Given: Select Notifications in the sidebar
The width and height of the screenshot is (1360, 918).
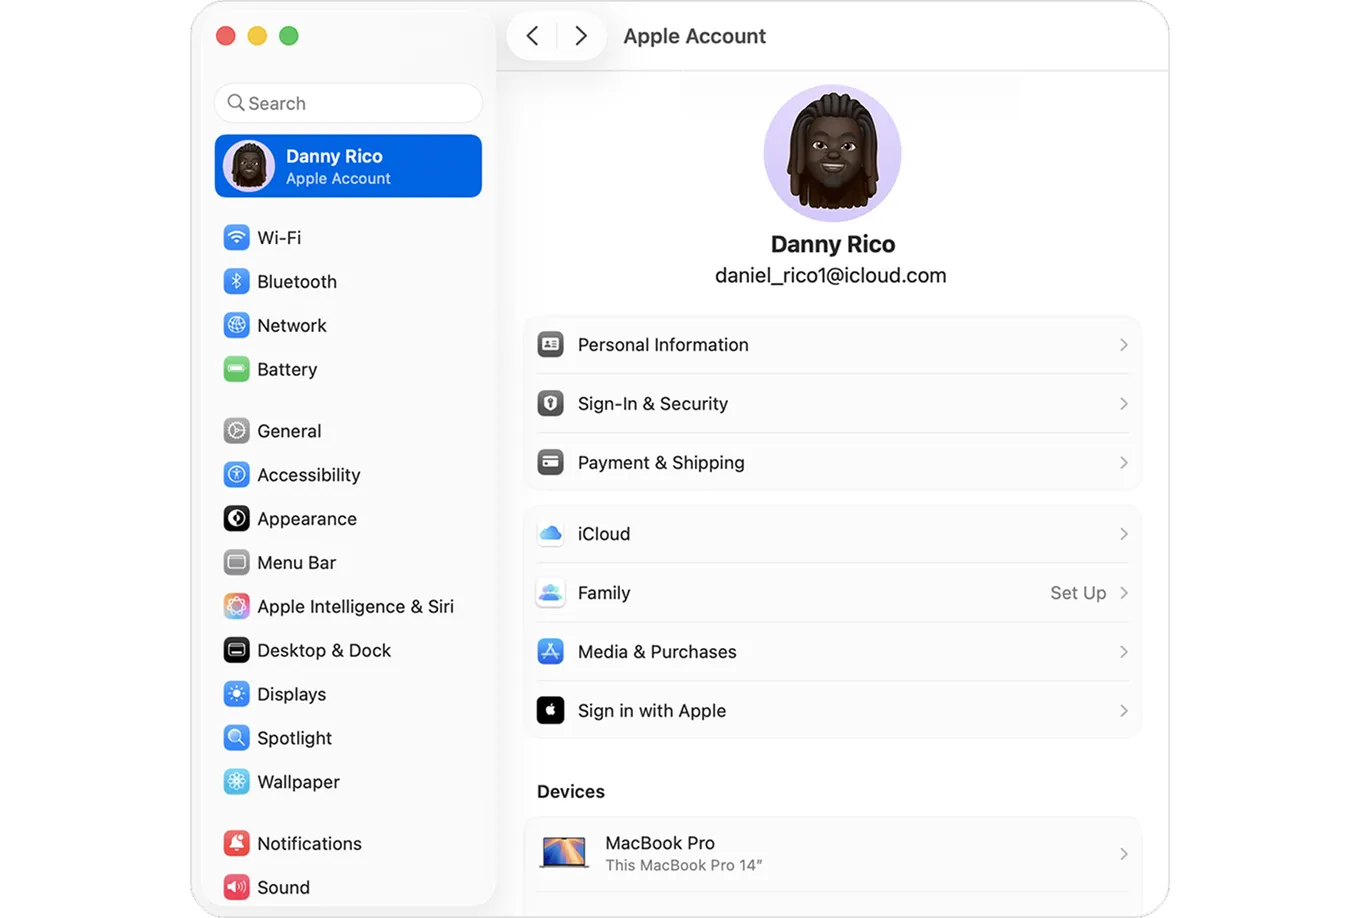Looking at the screenshot, I should tap(348, 843).
